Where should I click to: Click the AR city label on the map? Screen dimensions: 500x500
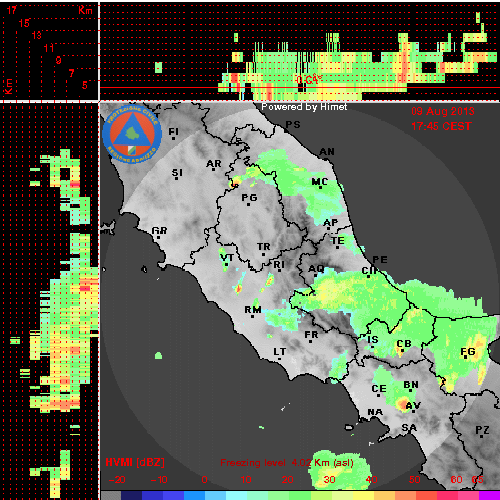[x=214, y=164]
